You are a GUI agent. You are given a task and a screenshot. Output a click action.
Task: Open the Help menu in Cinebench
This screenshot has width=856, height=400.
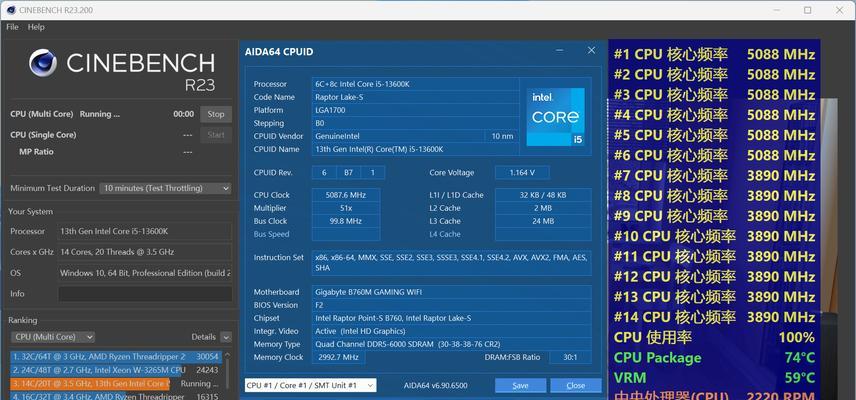(x=36, y=27)
